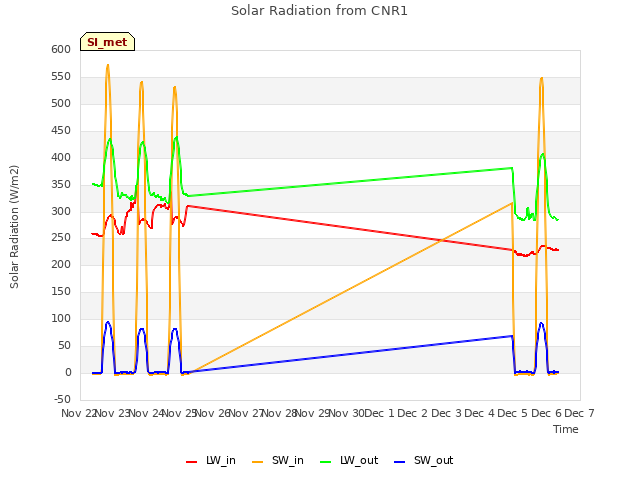Click the chart title 'Solar Radiation from CNR1'
This screenshot has height=480, width=640.
(x=319, y=11)
